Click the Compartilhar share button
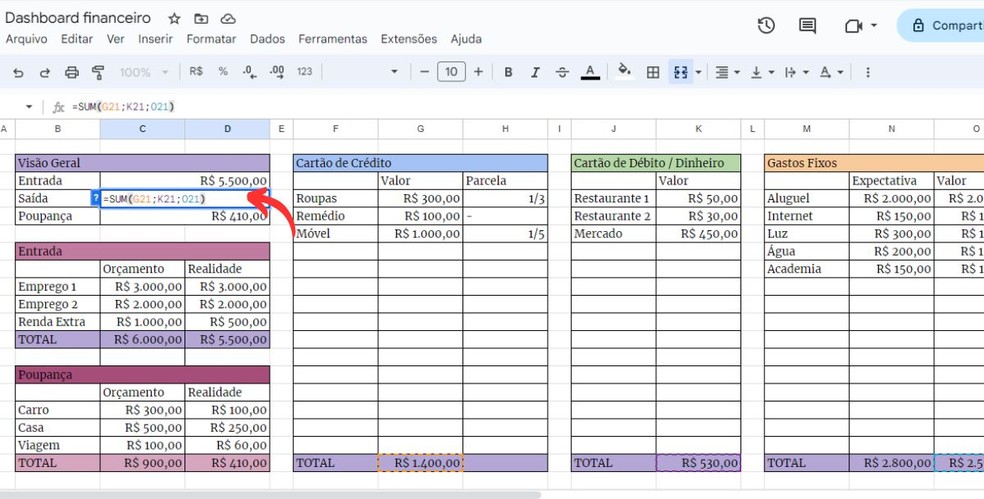This screenshot has height=499, width=984. (x=941, y=26)
